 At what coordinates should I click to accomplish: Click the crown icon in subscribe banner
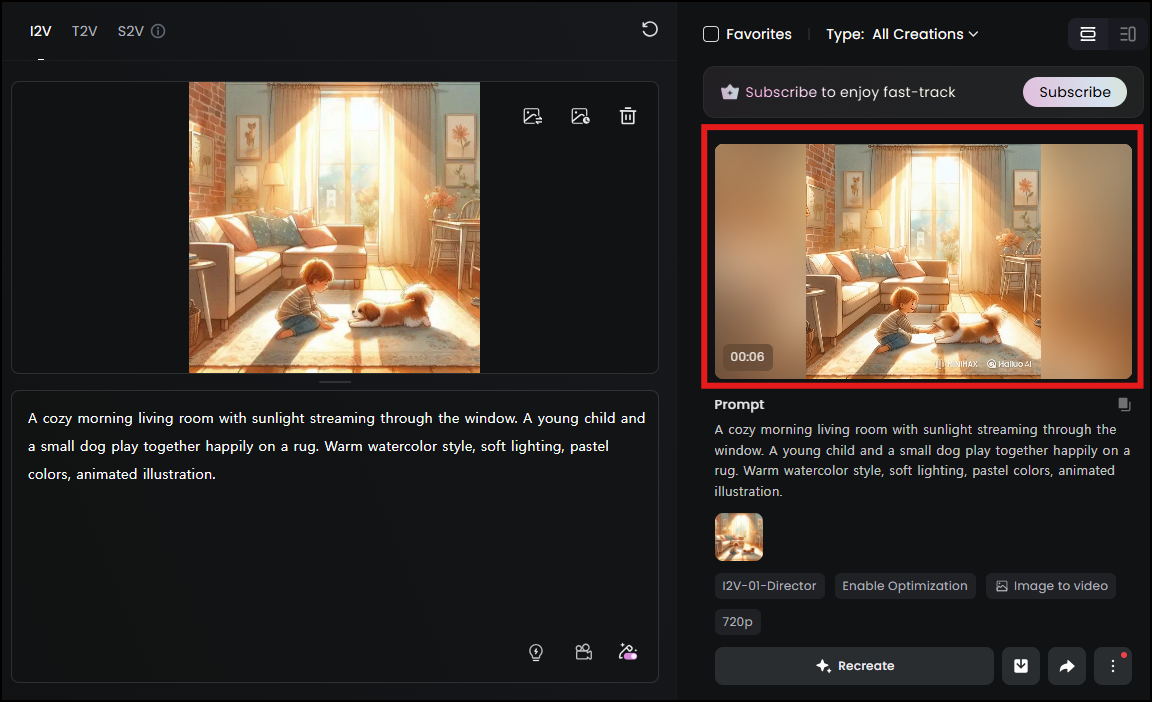click(730, 92)
